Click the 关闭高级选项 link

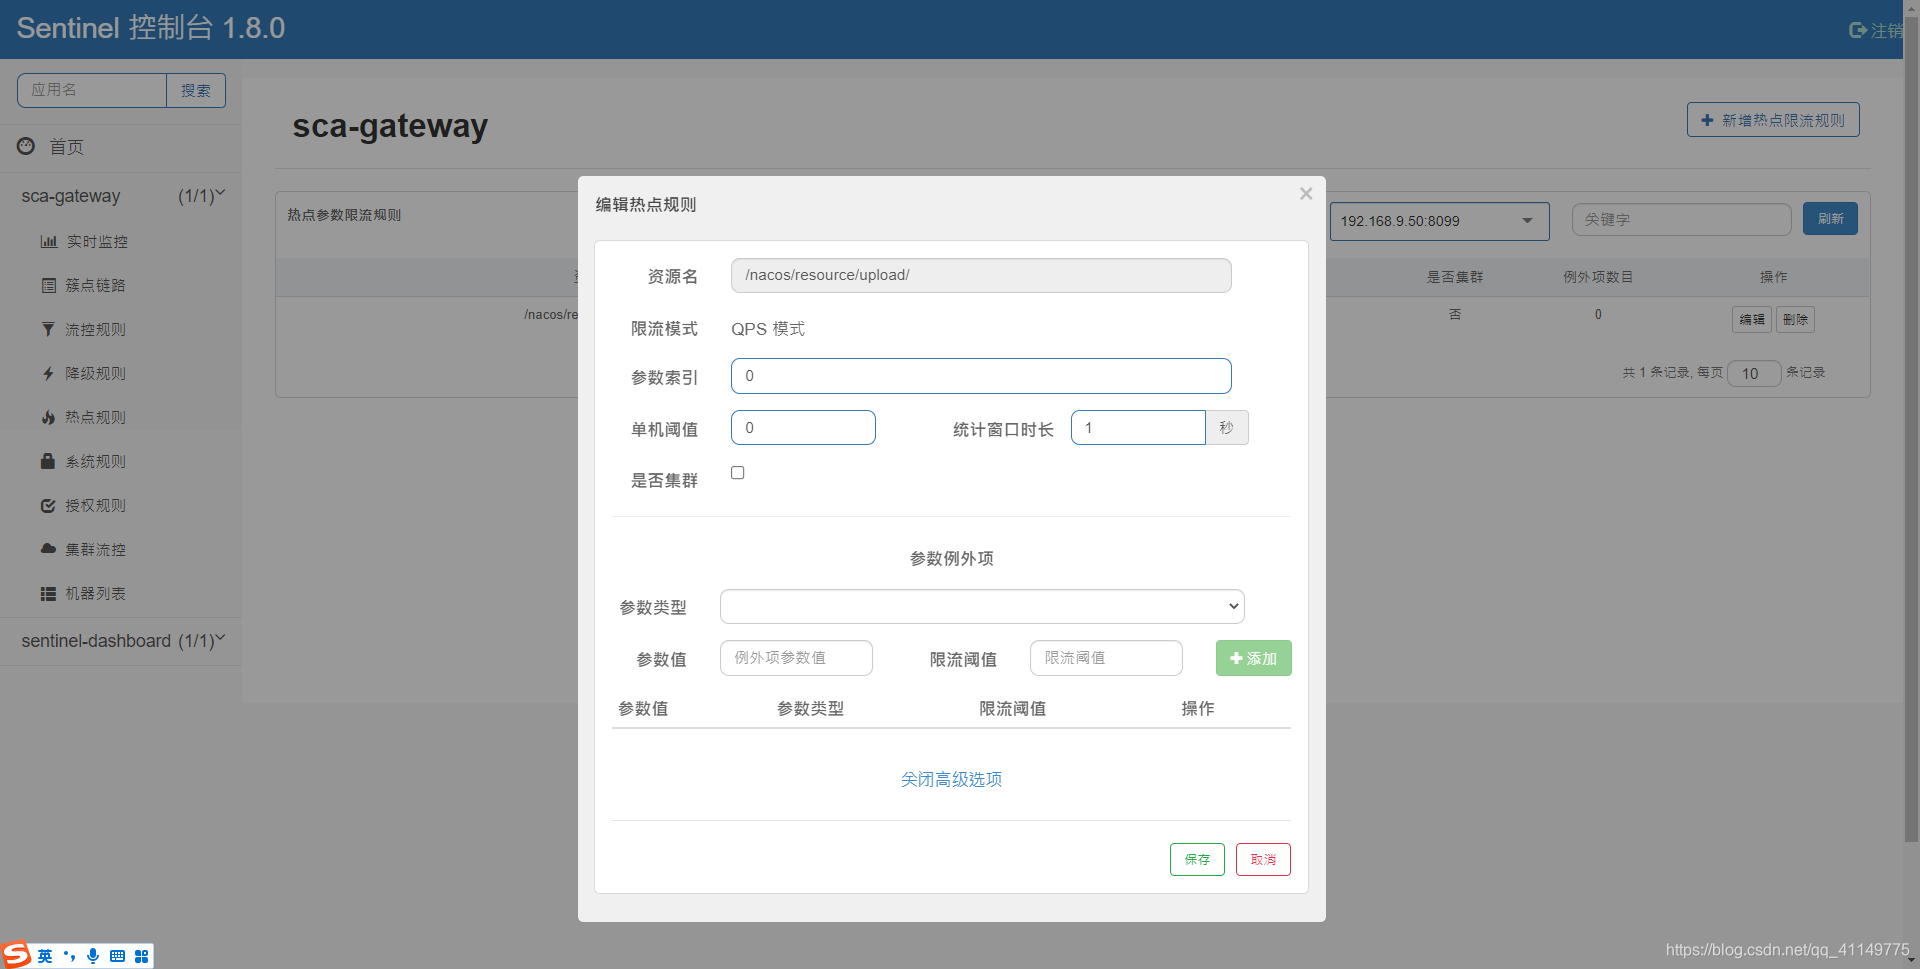click(x=951, y=779)
